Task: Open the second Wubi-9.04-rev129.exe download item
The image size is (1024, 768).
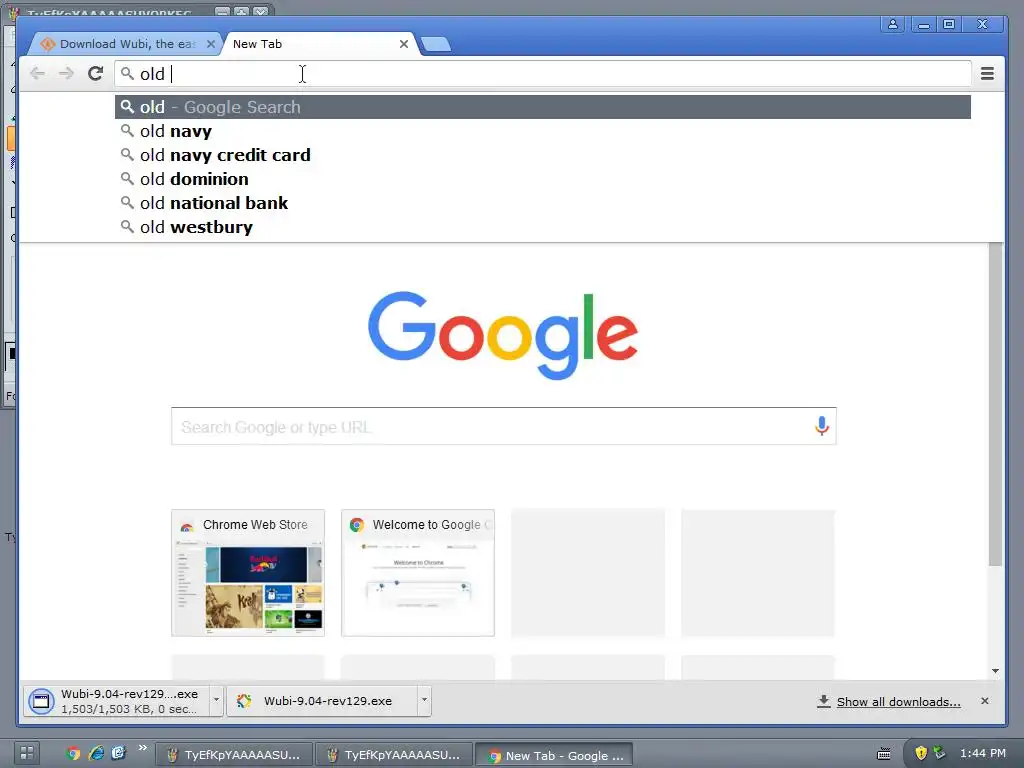Action: pyautogui.click(x=322, y=701)
